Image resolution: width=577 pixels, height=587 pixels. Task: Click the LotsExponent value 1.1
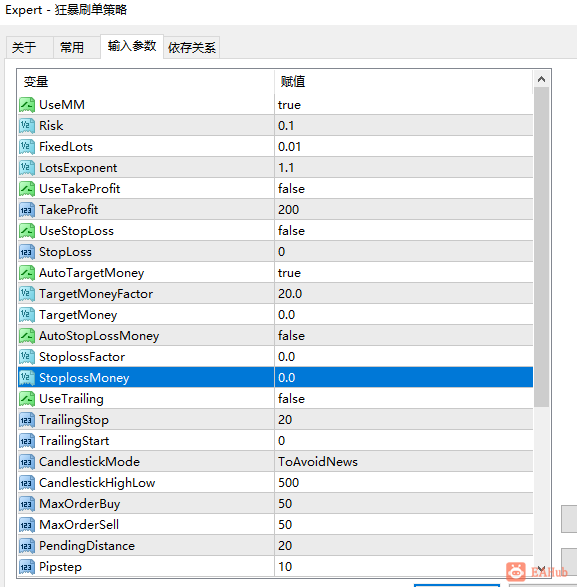coord(286,168)
